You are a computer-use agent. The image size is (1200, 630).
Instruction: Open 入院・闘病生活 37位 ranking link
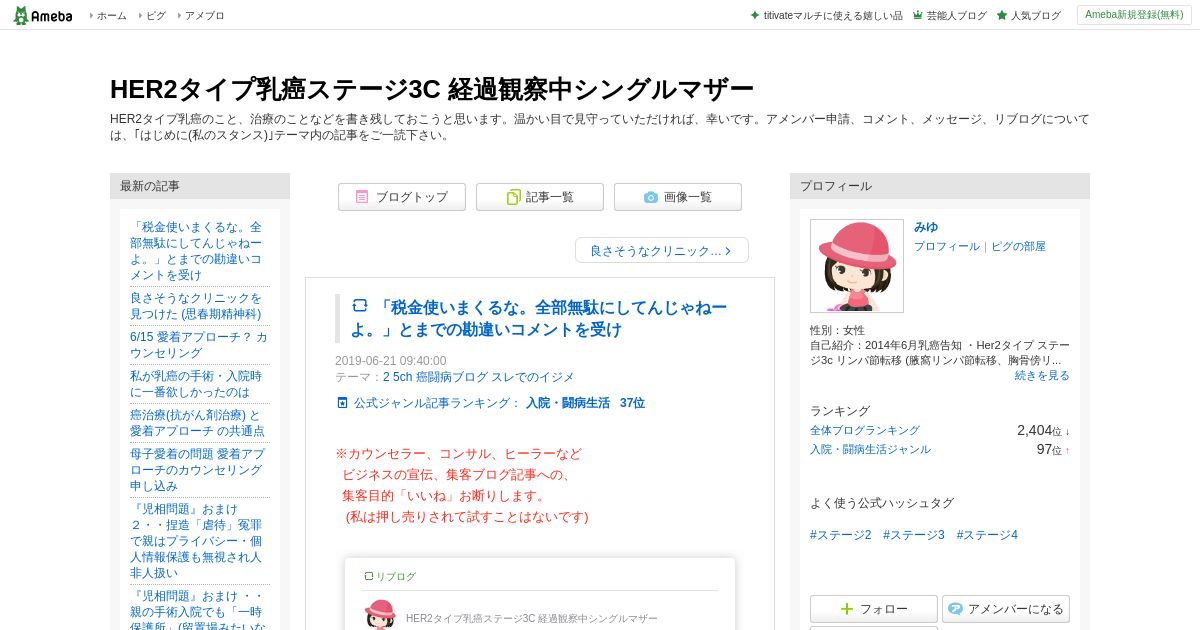tap(585, 403)
